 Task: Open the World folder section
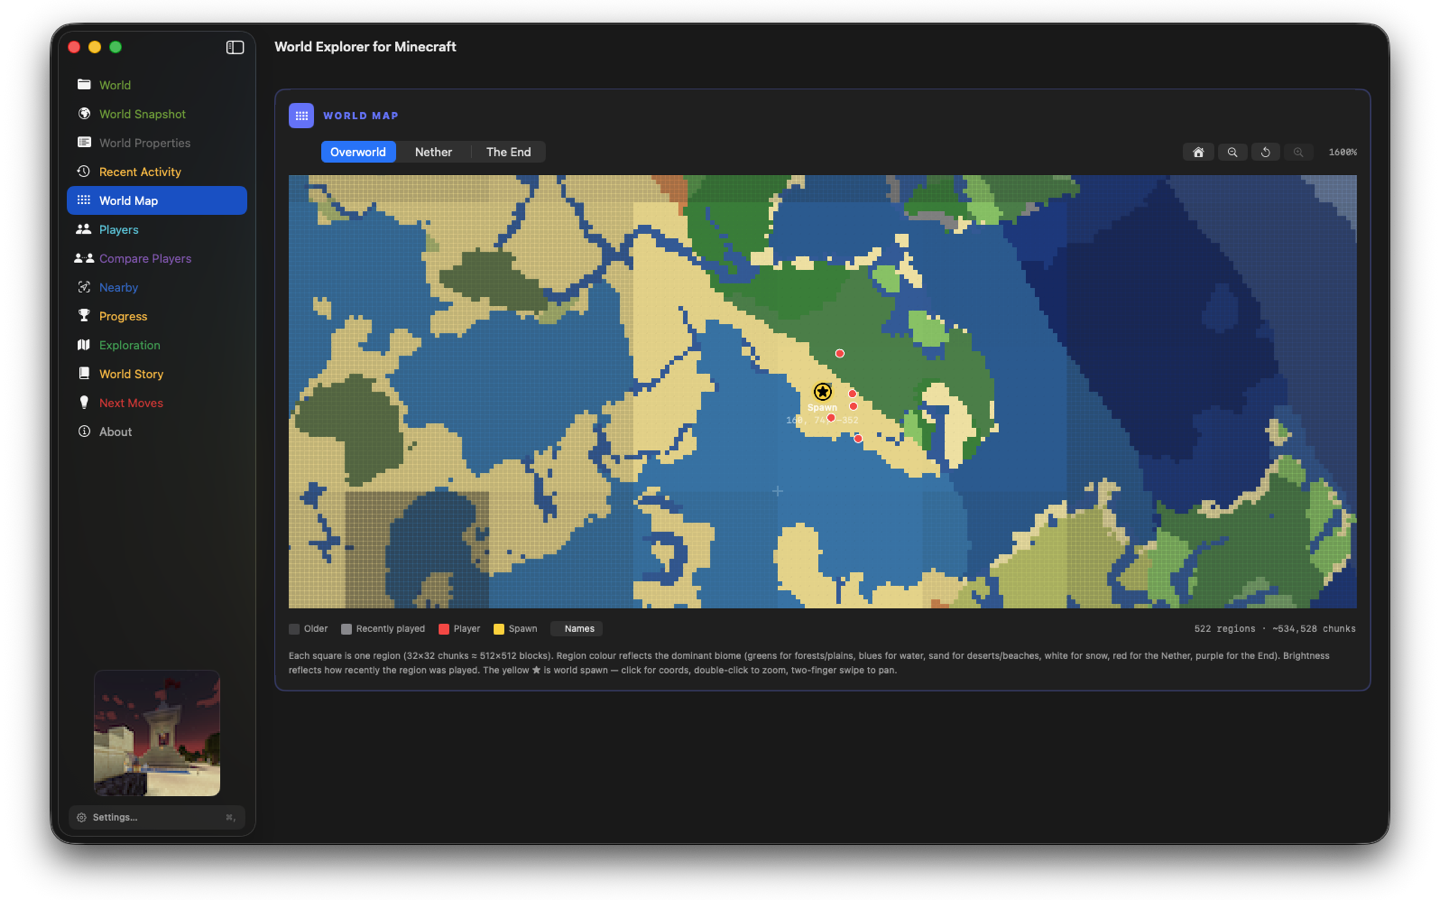pos(157,85)
